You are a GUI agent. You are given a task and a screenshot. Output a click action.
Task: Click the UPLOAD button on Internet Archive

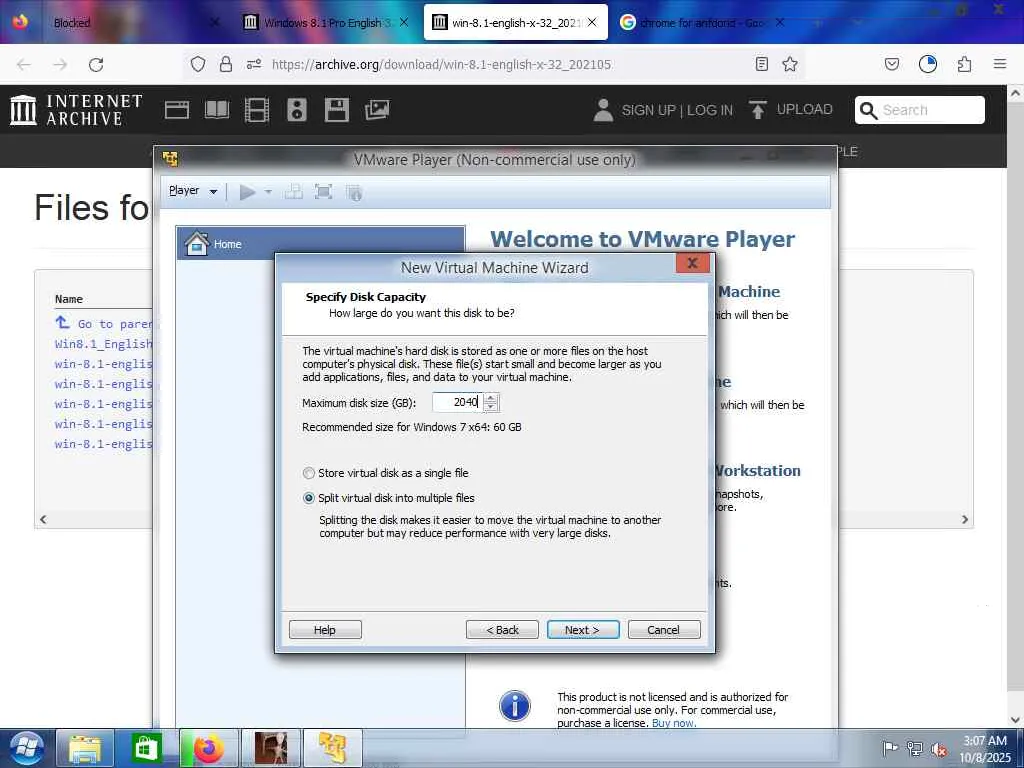[x=791, y=109]
